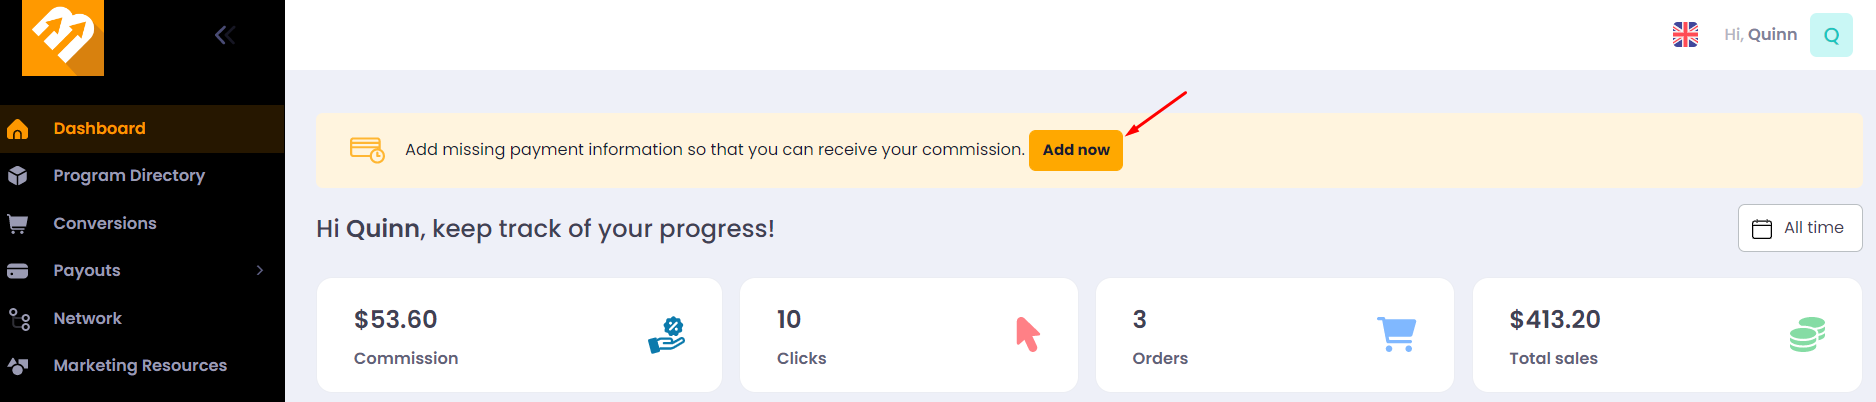This screenshot has width=1876, height=402.
Task: Open the All time date filter
Action: [1800, 228]
